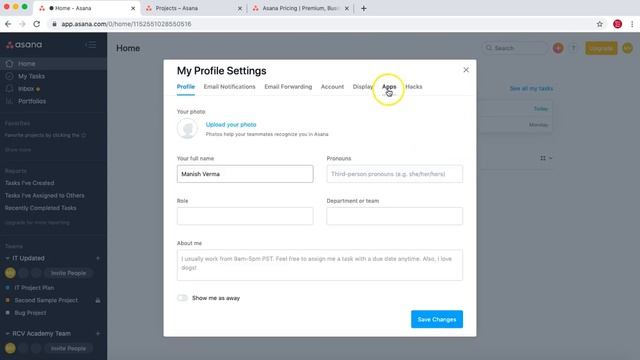Open Inbox in the sidebar

(x=26, y=89)
